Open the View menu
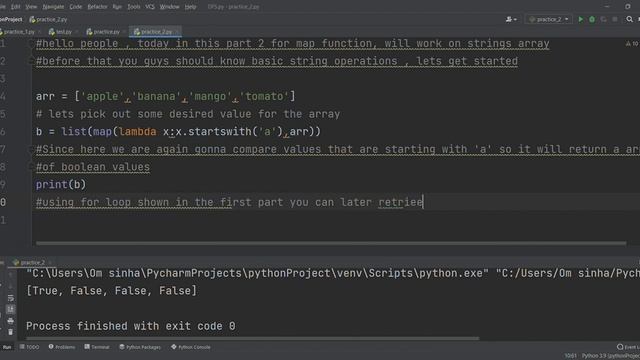Viewport: 640px width, 360px height. coord(31,7)
